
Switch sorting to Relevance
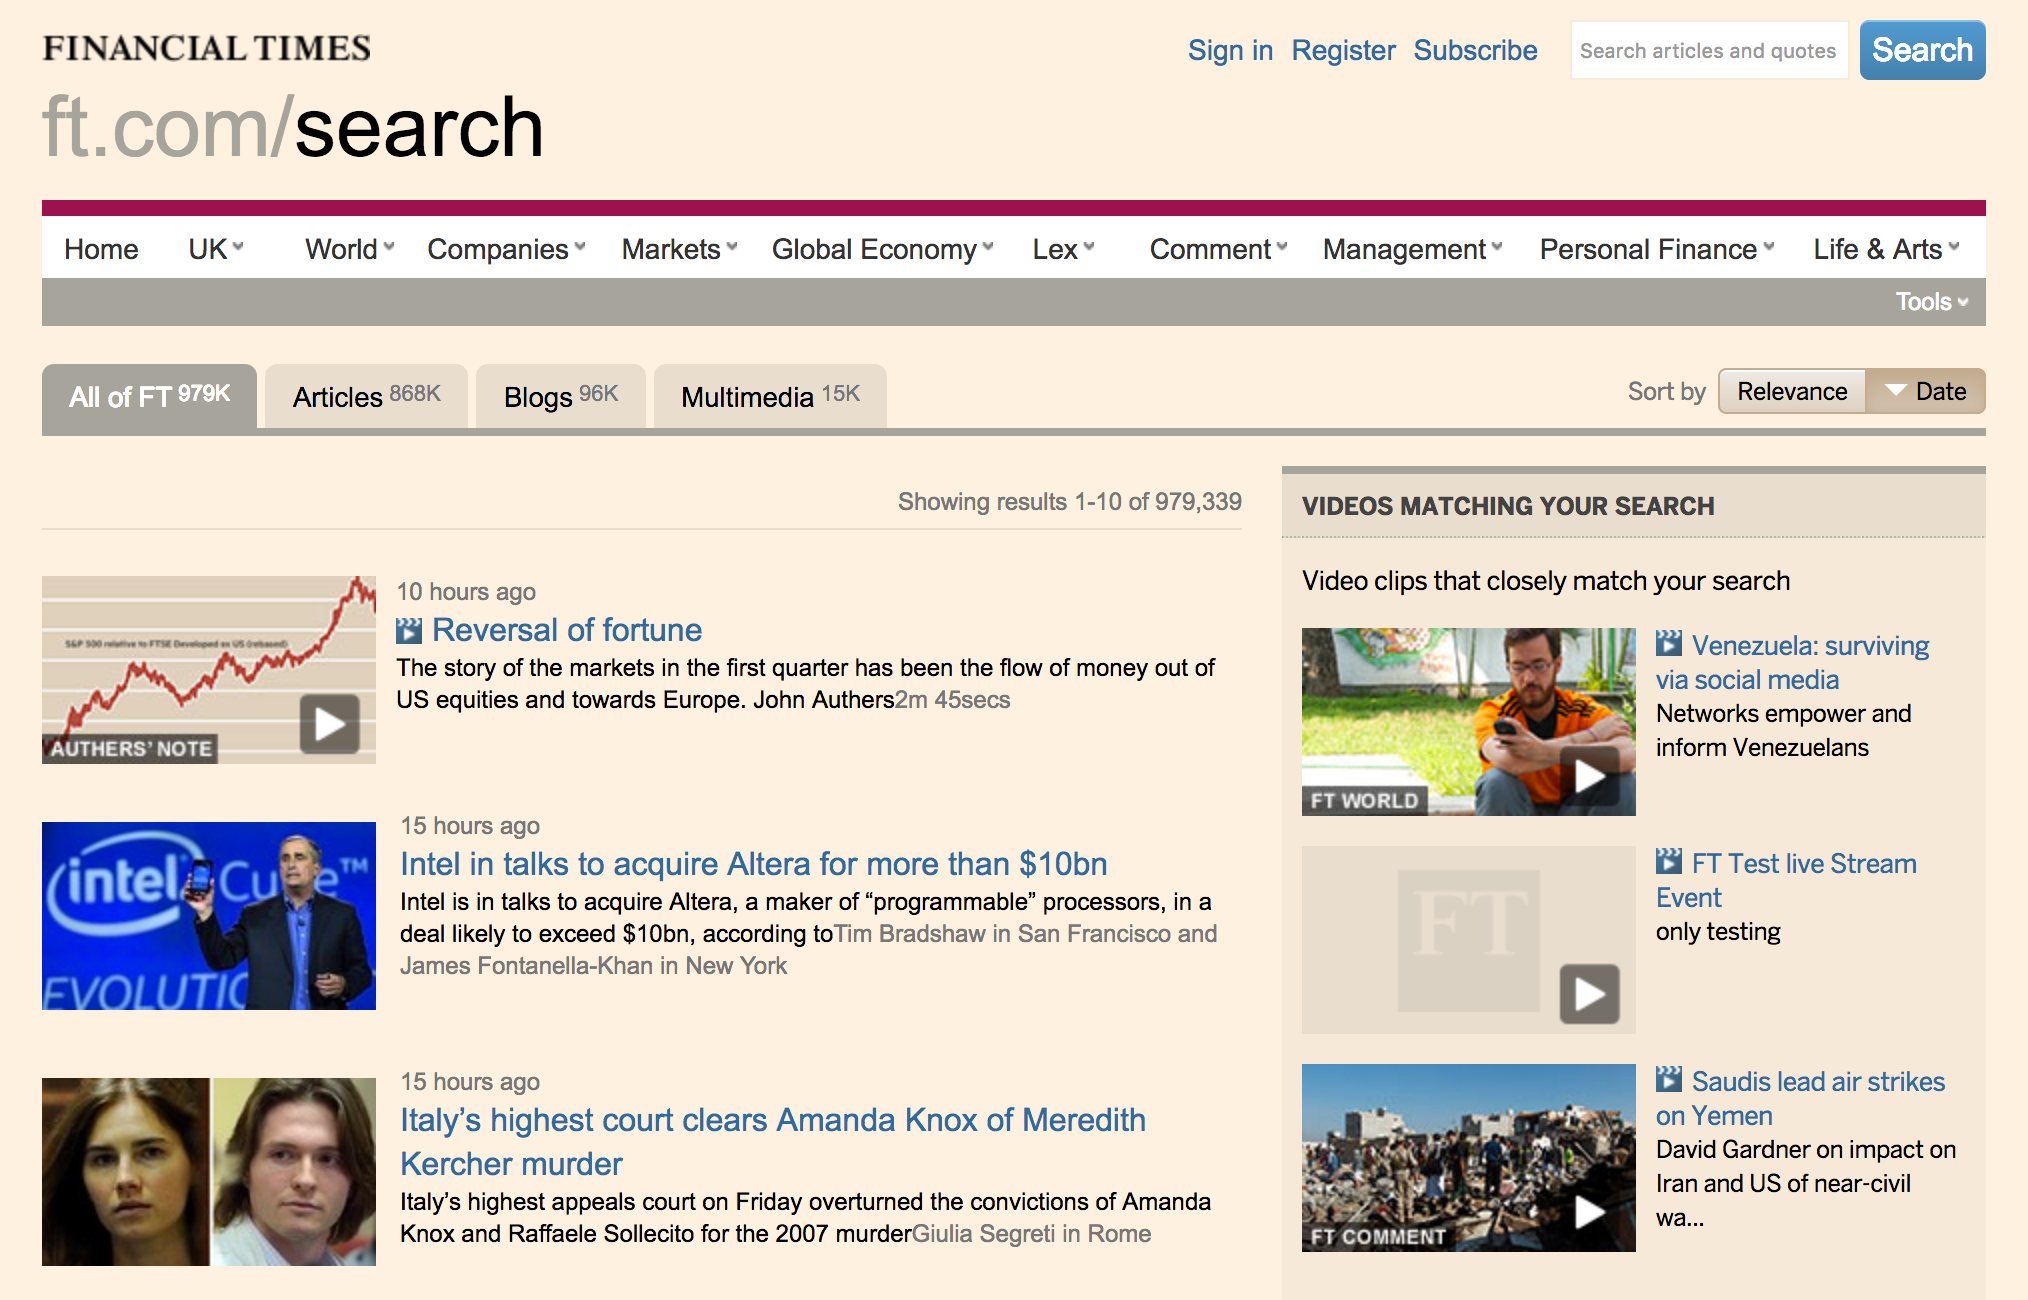pos(1791,391)
